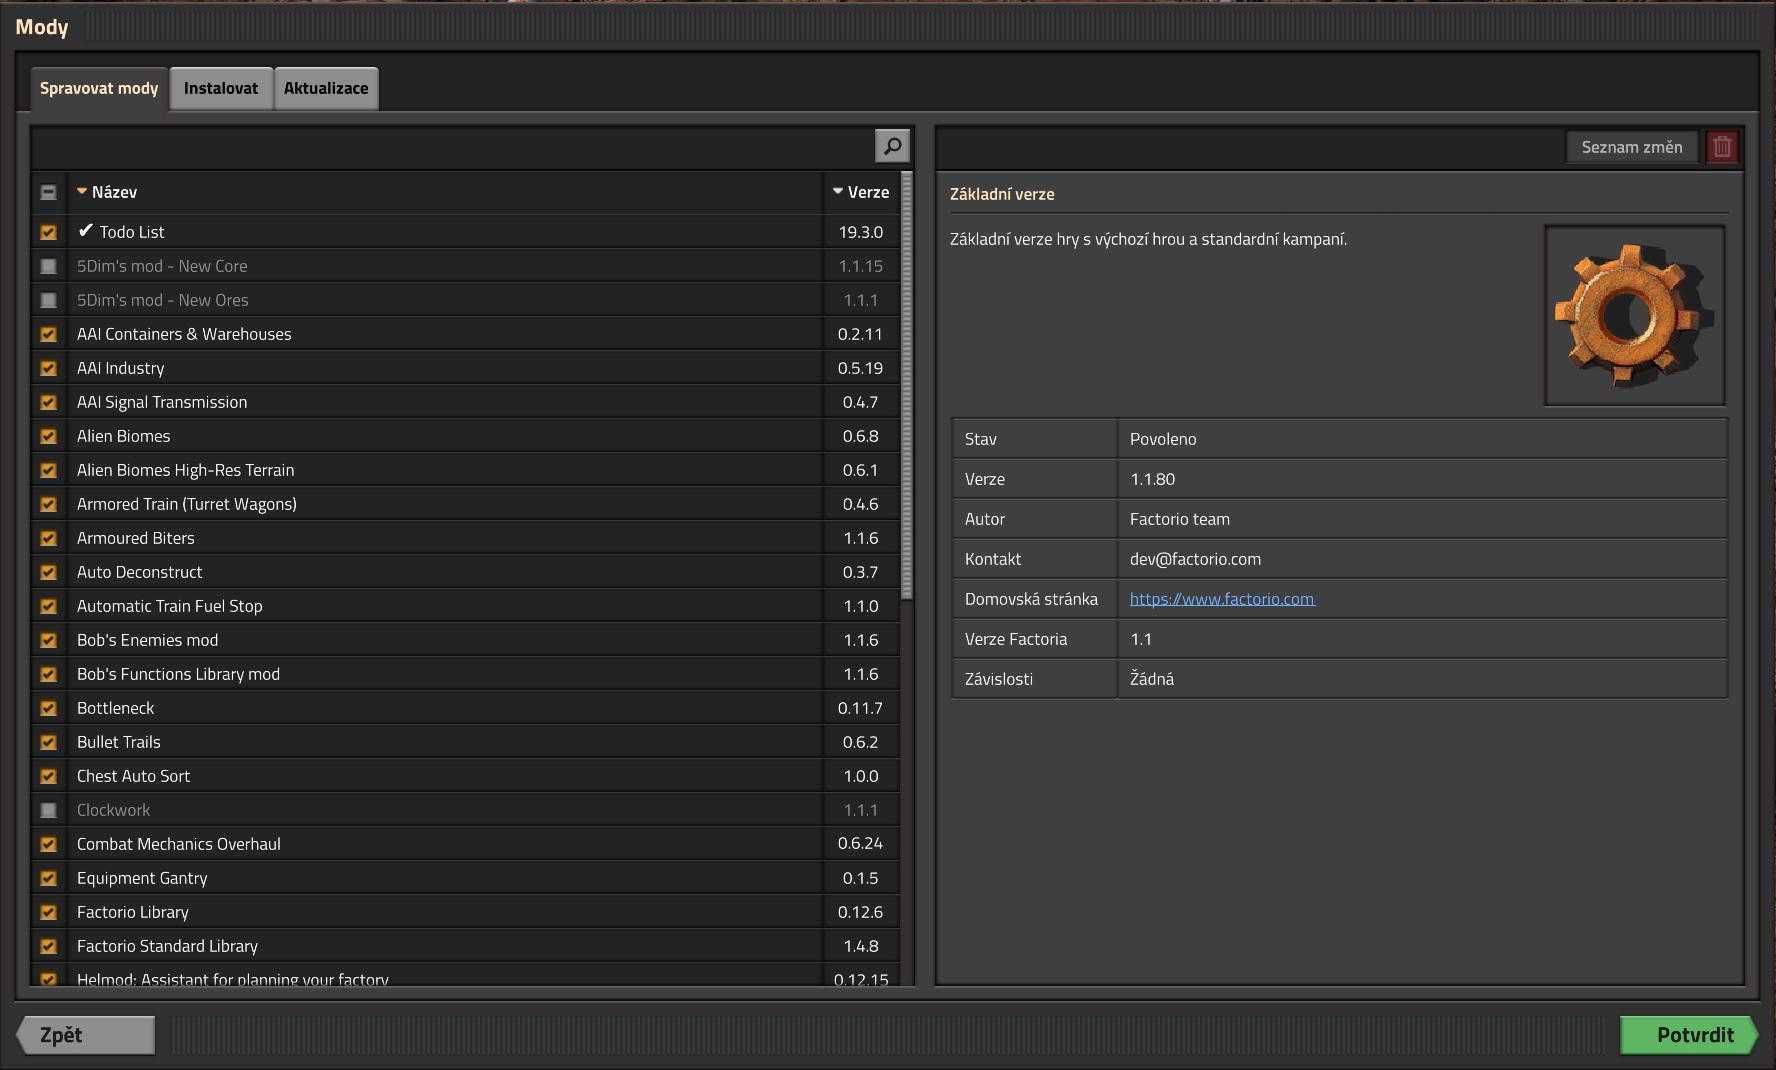
Task: Switch to the Spravovat mody tab
Action: [x=99, y=88]
